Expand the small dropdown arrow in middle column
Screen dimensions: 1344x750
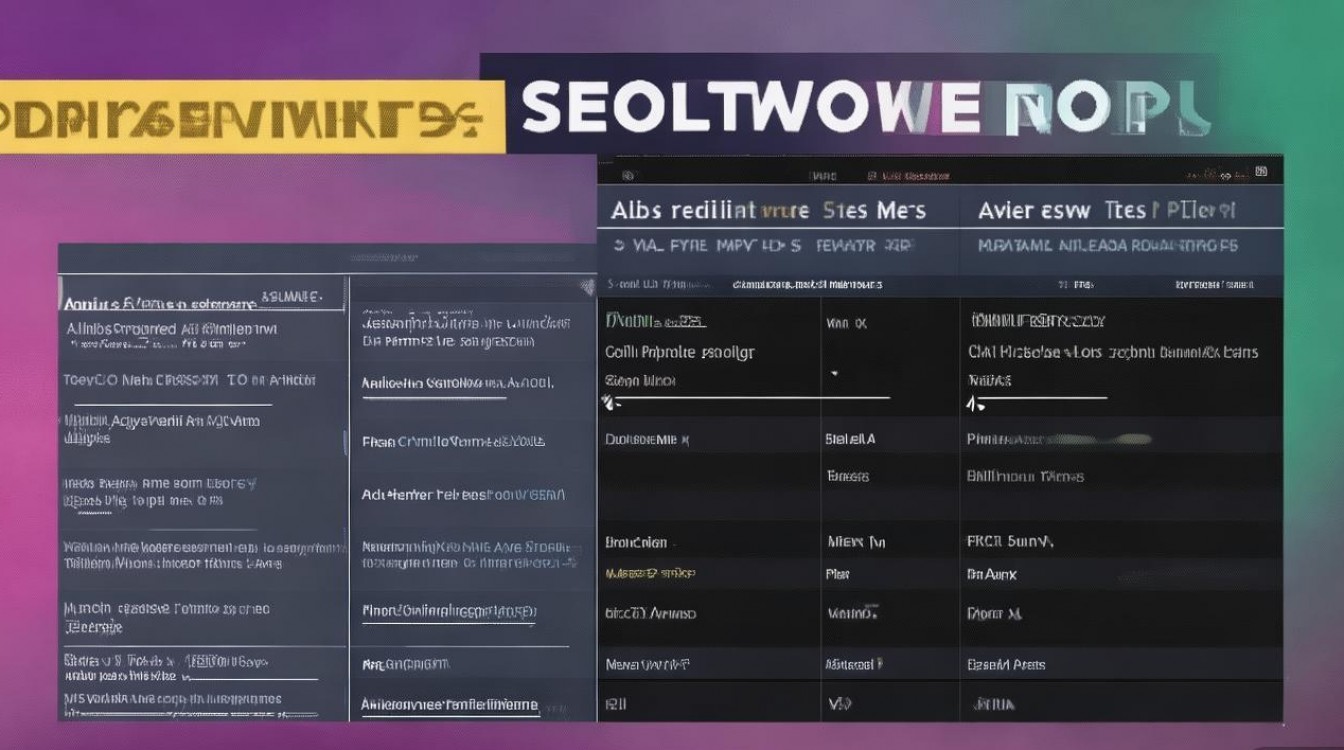[x=834, y=372]
